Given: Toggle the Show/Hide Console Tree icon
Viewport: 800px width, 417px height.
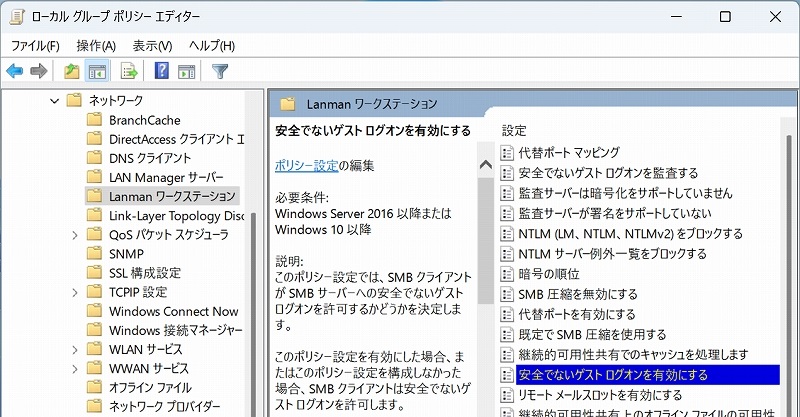Looking at the screenshot, I should tap(97, 71).
